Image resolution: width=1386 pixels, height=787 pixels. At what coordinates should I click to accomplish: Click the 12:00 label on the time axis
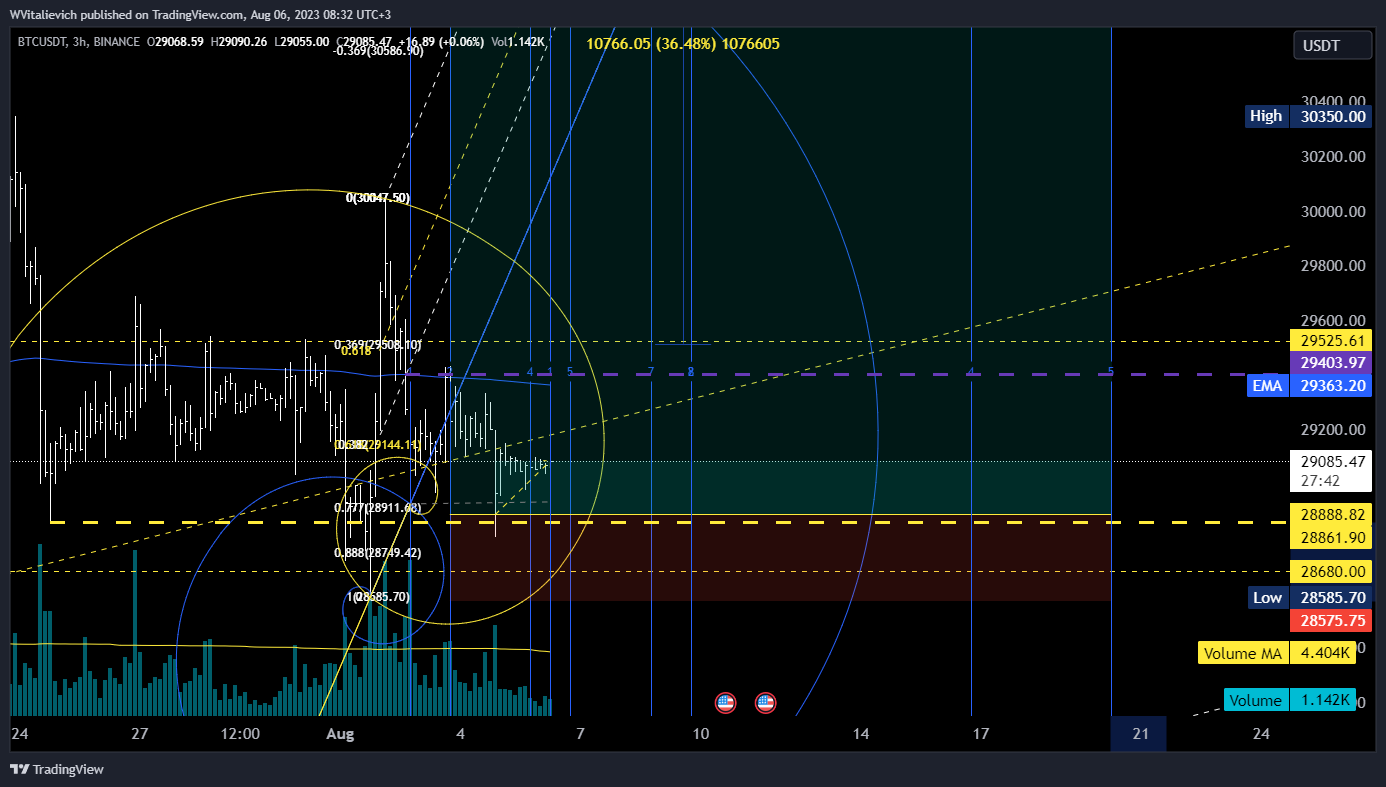(x=240, y=734)
